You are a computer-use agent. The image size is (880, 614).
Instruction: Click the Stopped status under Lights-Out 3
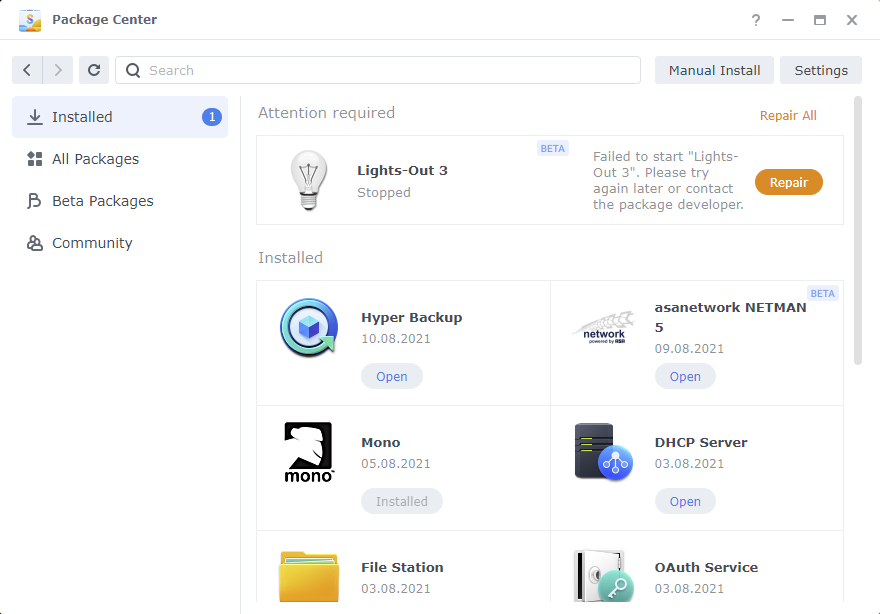[384, 193]
